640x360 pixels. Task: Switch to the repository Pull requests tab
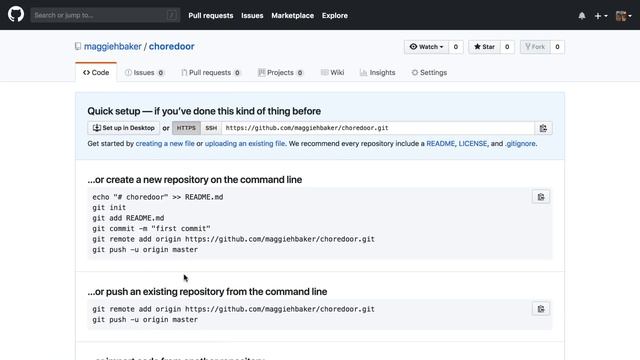211,73
